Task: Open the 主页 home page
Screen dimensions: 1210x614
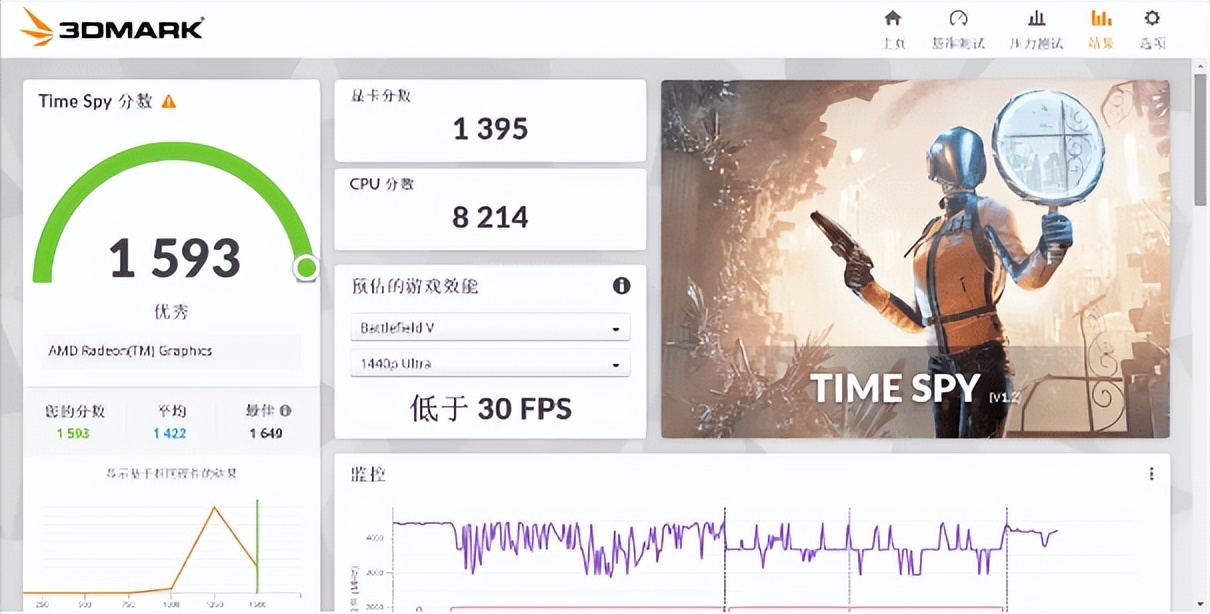Action: tap(893, 28)
